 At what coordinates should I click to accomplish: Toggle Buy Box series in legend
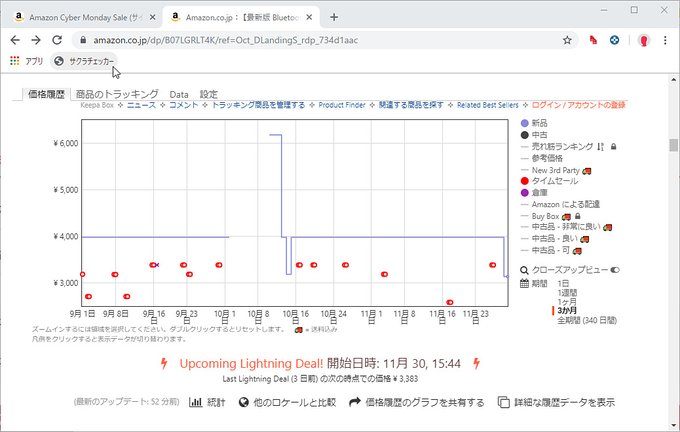546,216
